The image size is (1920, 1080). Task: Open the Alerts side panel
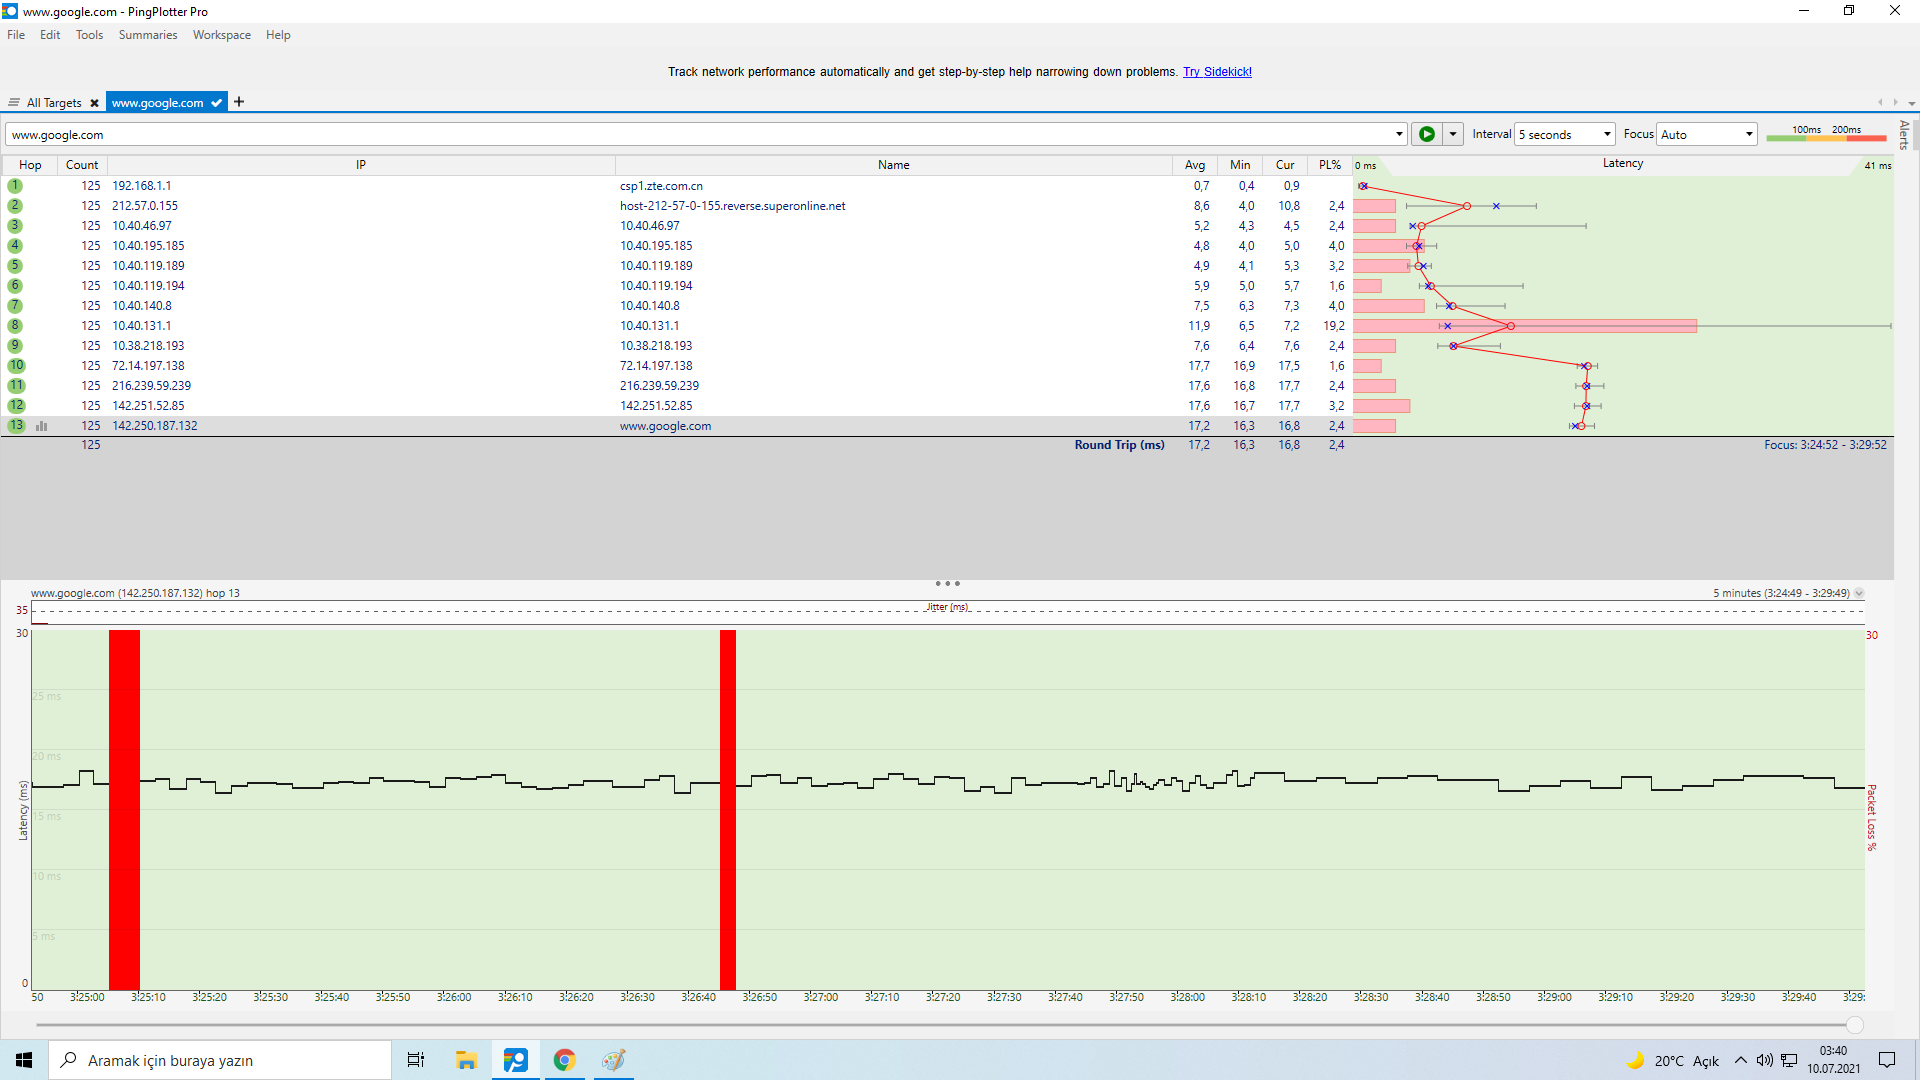click(x=1904, y=135)
